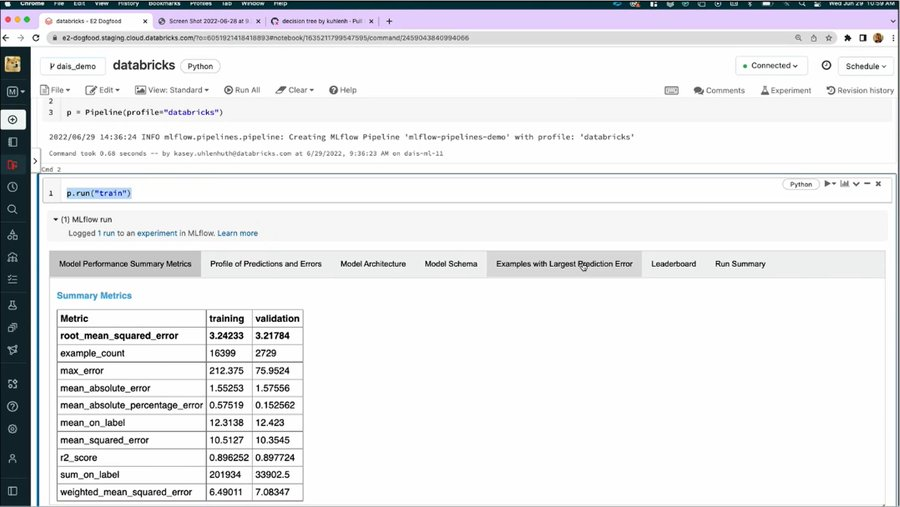The width and height of the screenshot is (900, 507).
Task: Open the Help question mark in sidebar
Action: click(13, 407)
